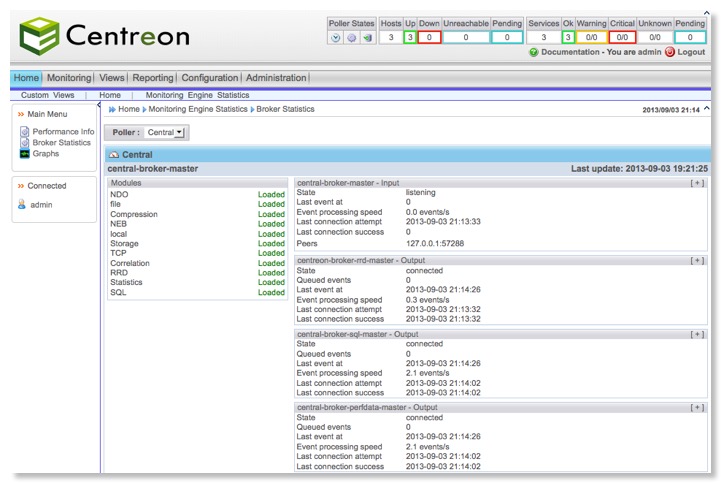721x483 pixels.
Task: Click the green Documentation help icon
Action: [533, 52]
